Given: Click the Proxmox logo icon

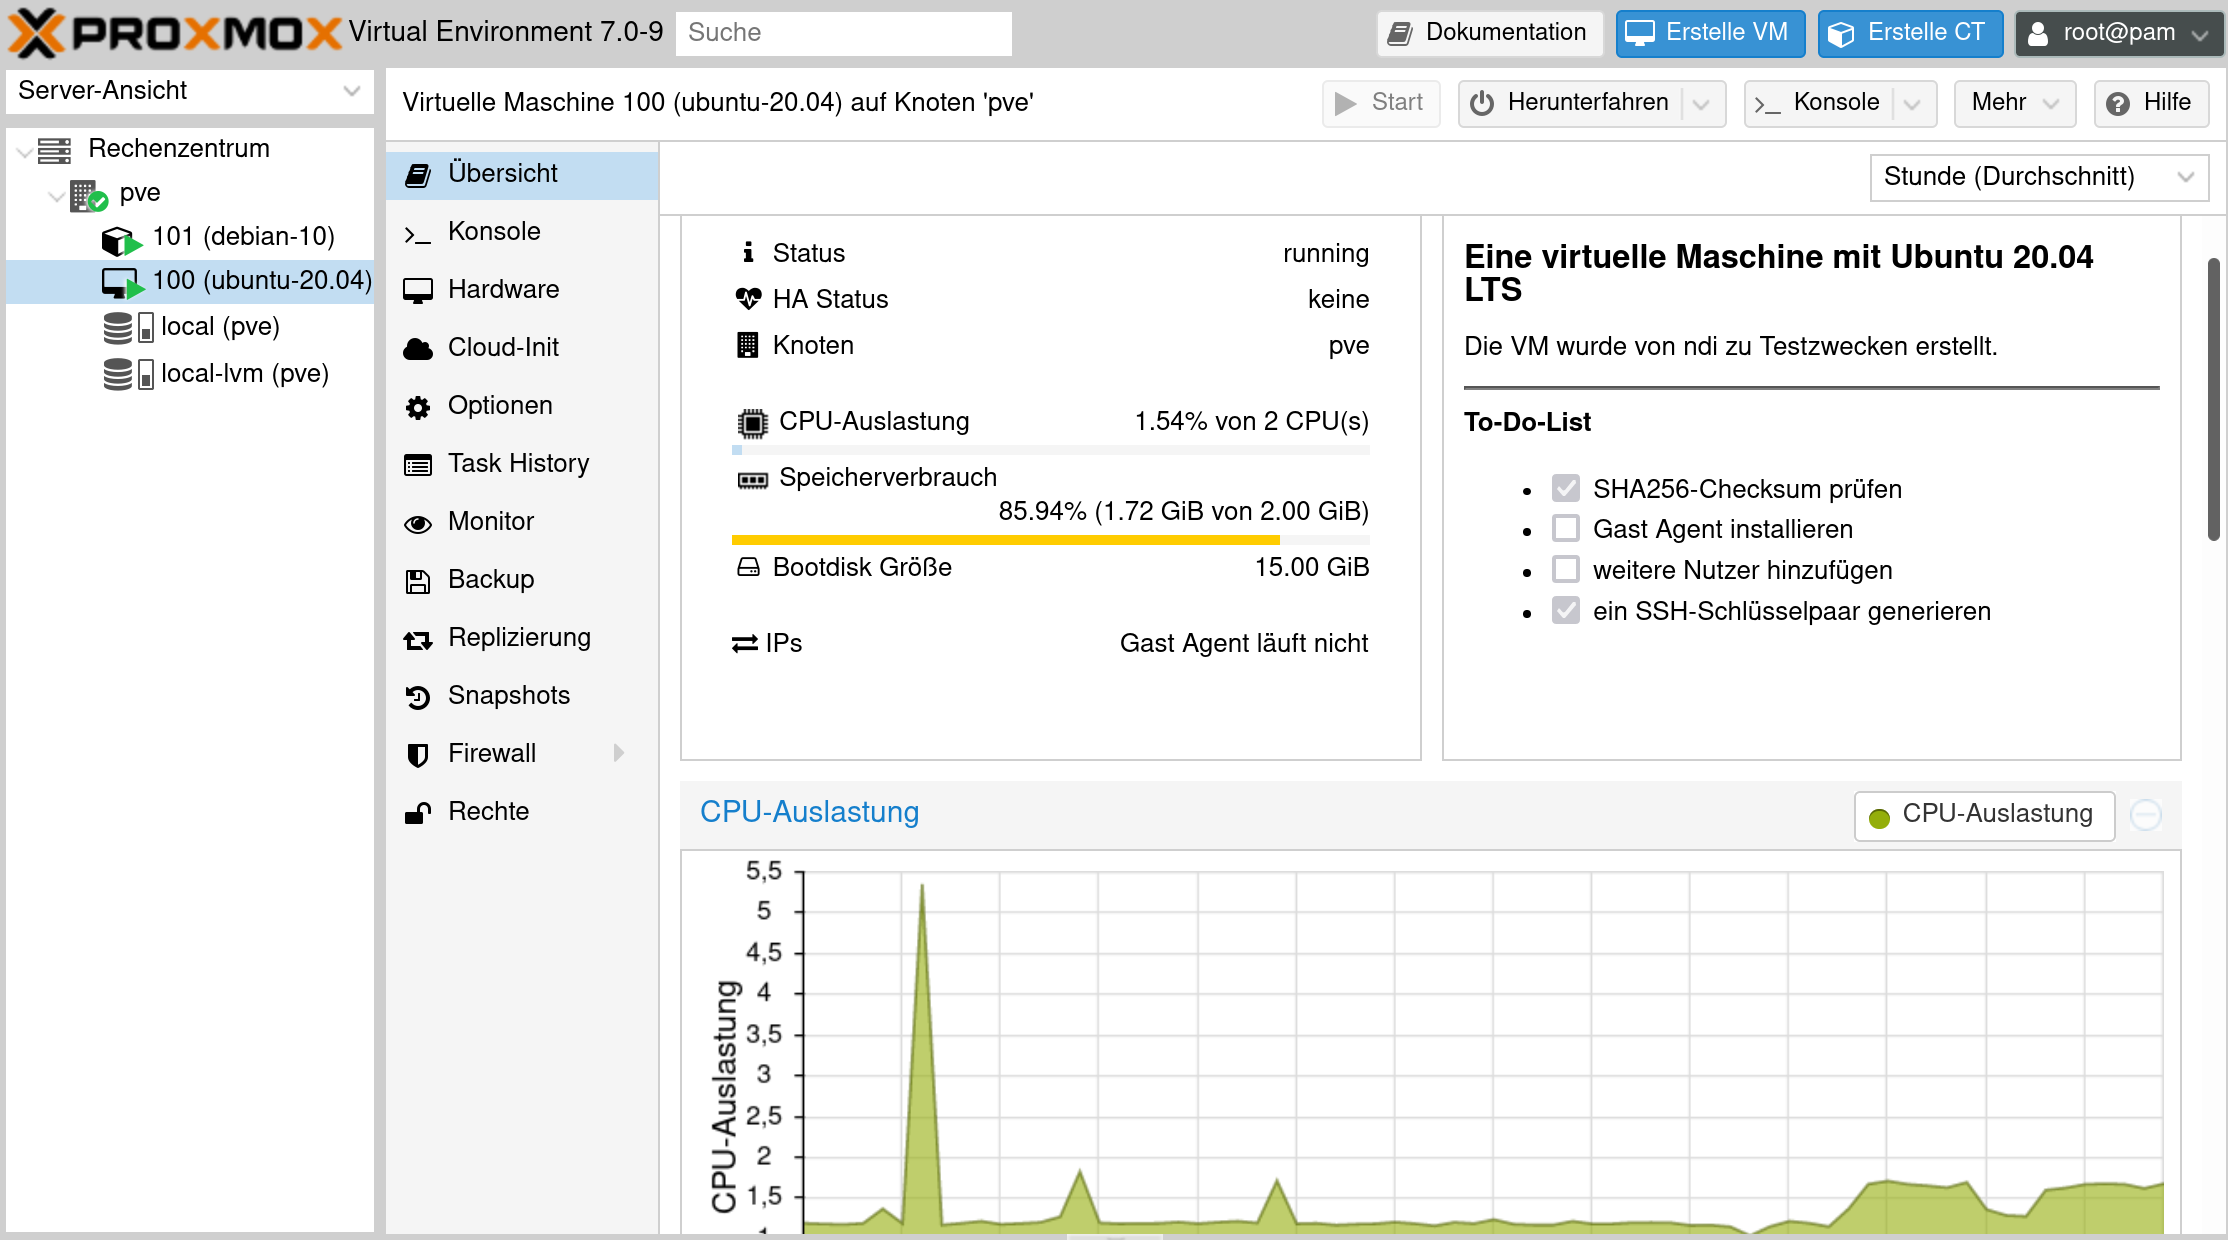Looking at the screenshot, I should tap(38, 32).
